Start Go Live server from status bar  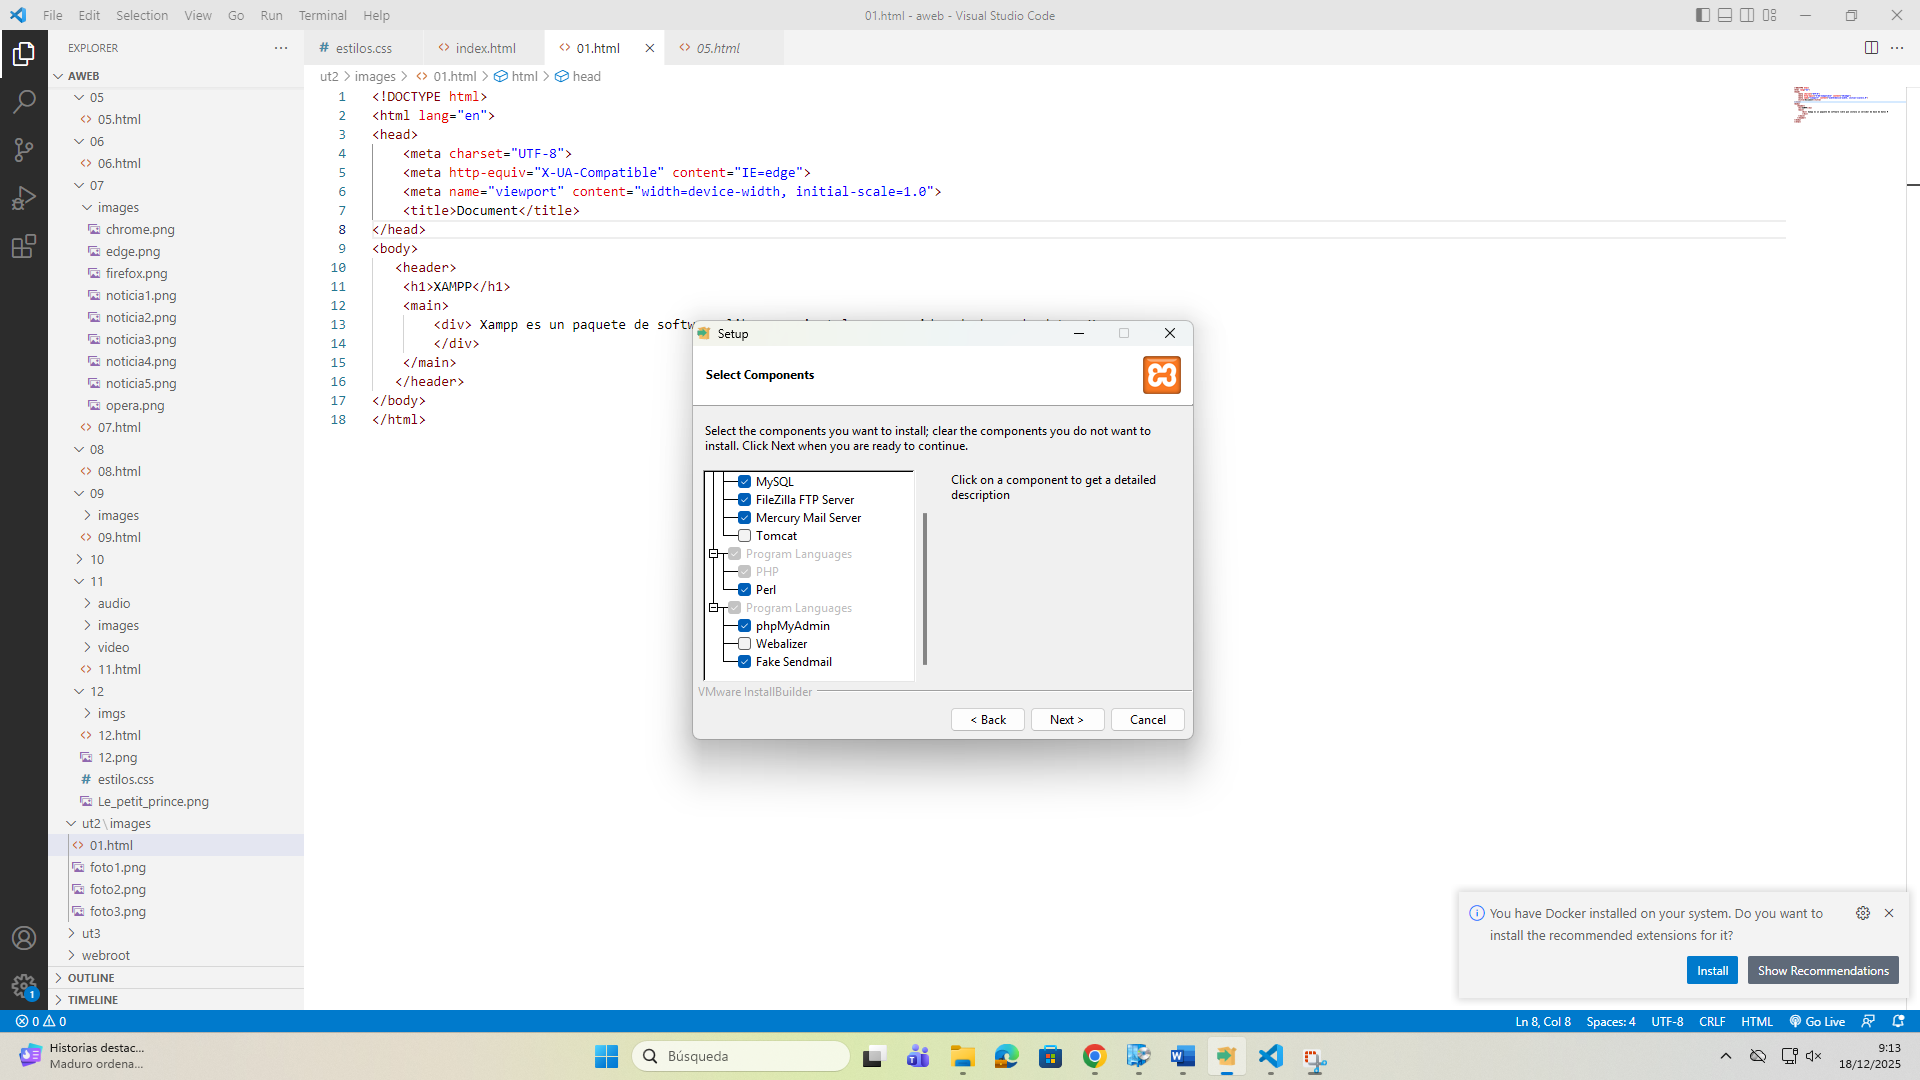click(1816, 1021)
